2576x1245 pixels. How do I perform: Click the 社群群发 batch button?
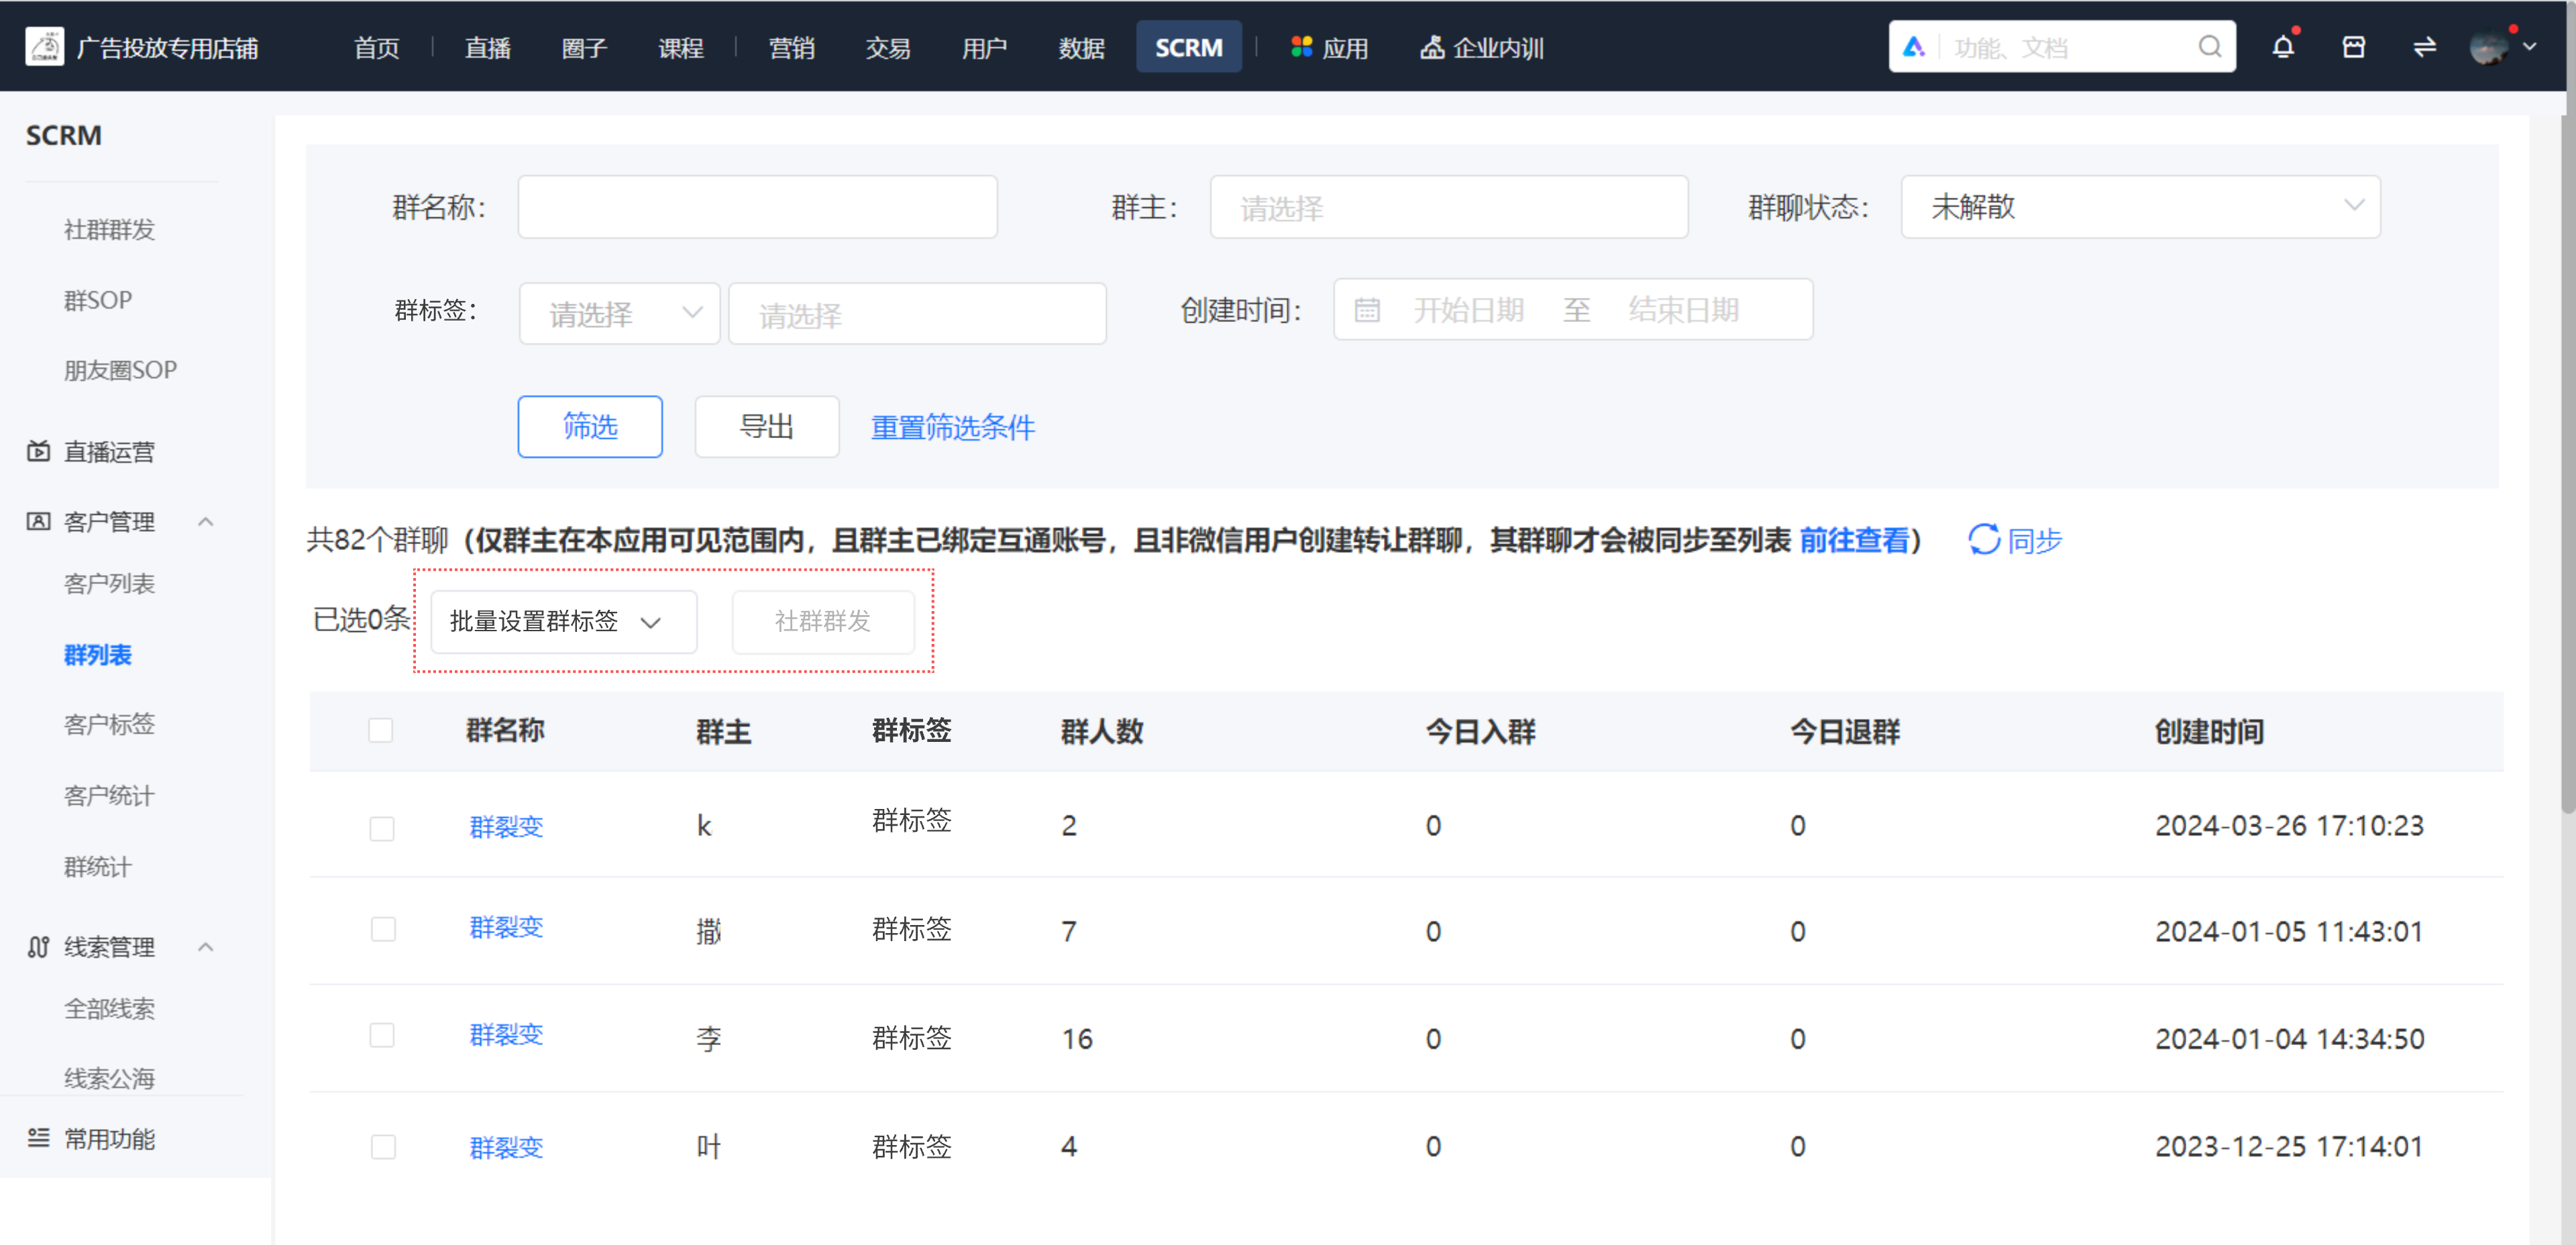click(x=823, y=621)
